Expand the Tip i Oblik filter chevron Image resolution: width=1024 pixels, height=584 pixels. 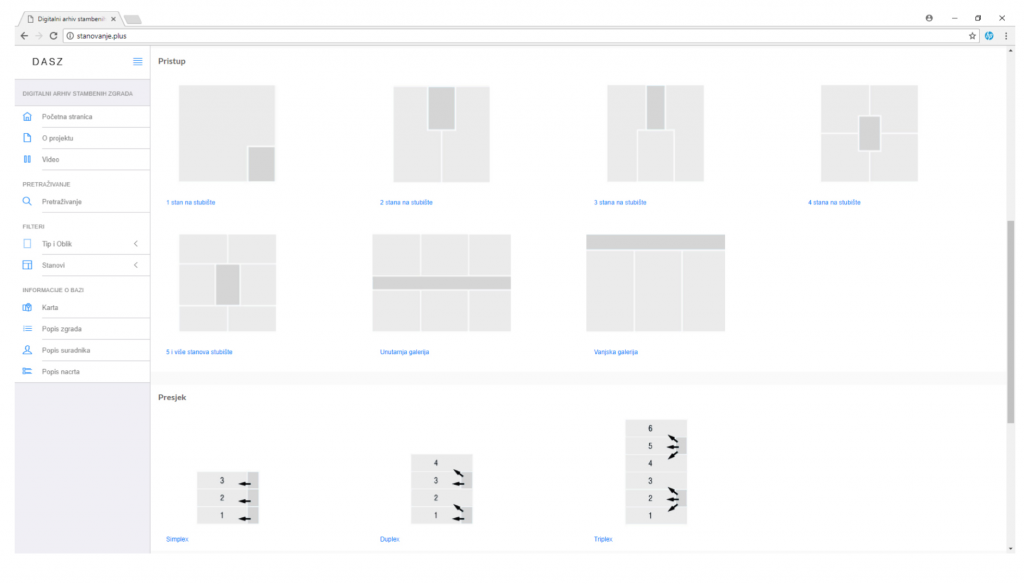click(136, 244)
